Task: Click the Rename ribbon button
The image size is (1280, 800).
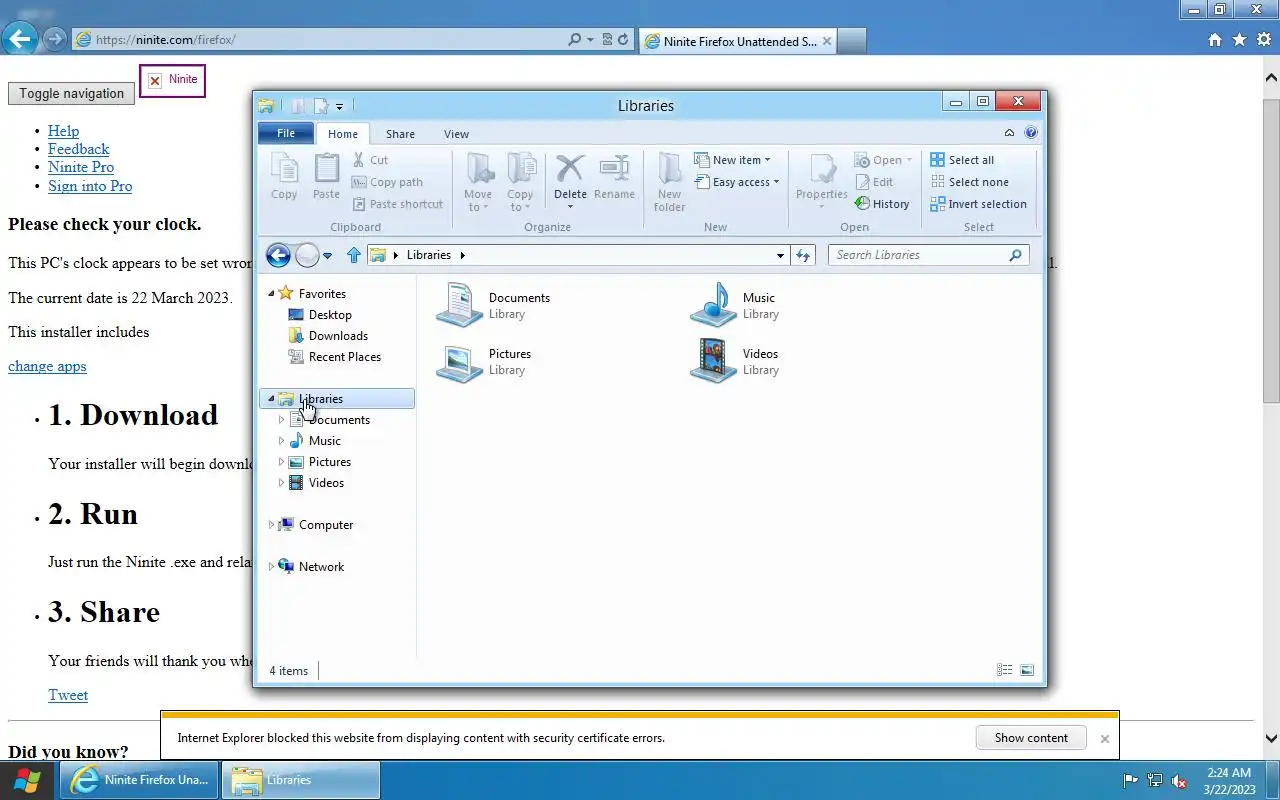Action: [614, 178]
